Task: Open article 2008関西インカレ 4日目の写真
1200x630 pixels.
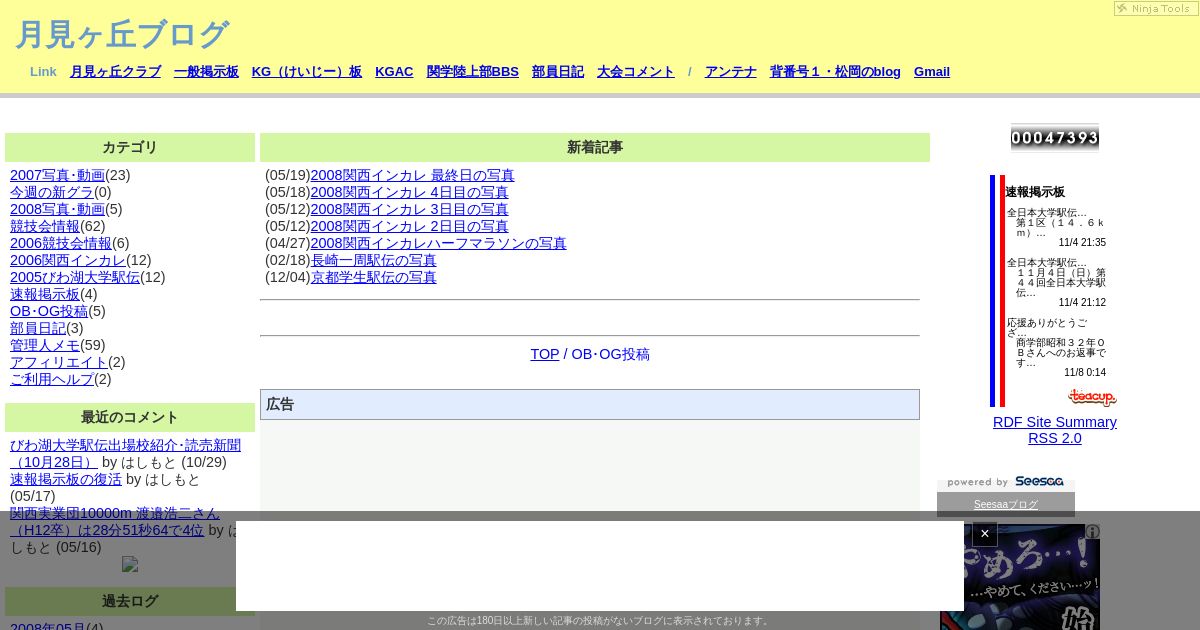Action: coord(409,192)
